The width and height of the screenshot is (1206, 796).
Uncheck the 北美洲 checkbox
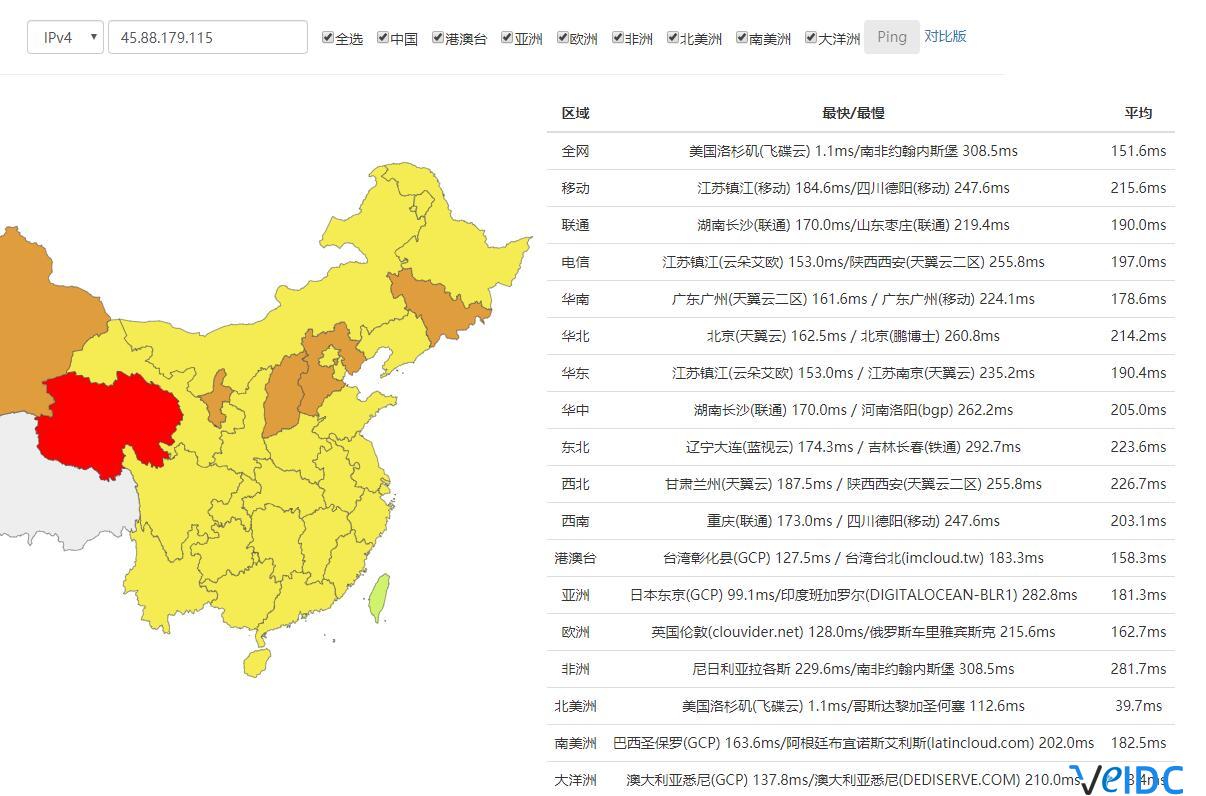point(673,38)
